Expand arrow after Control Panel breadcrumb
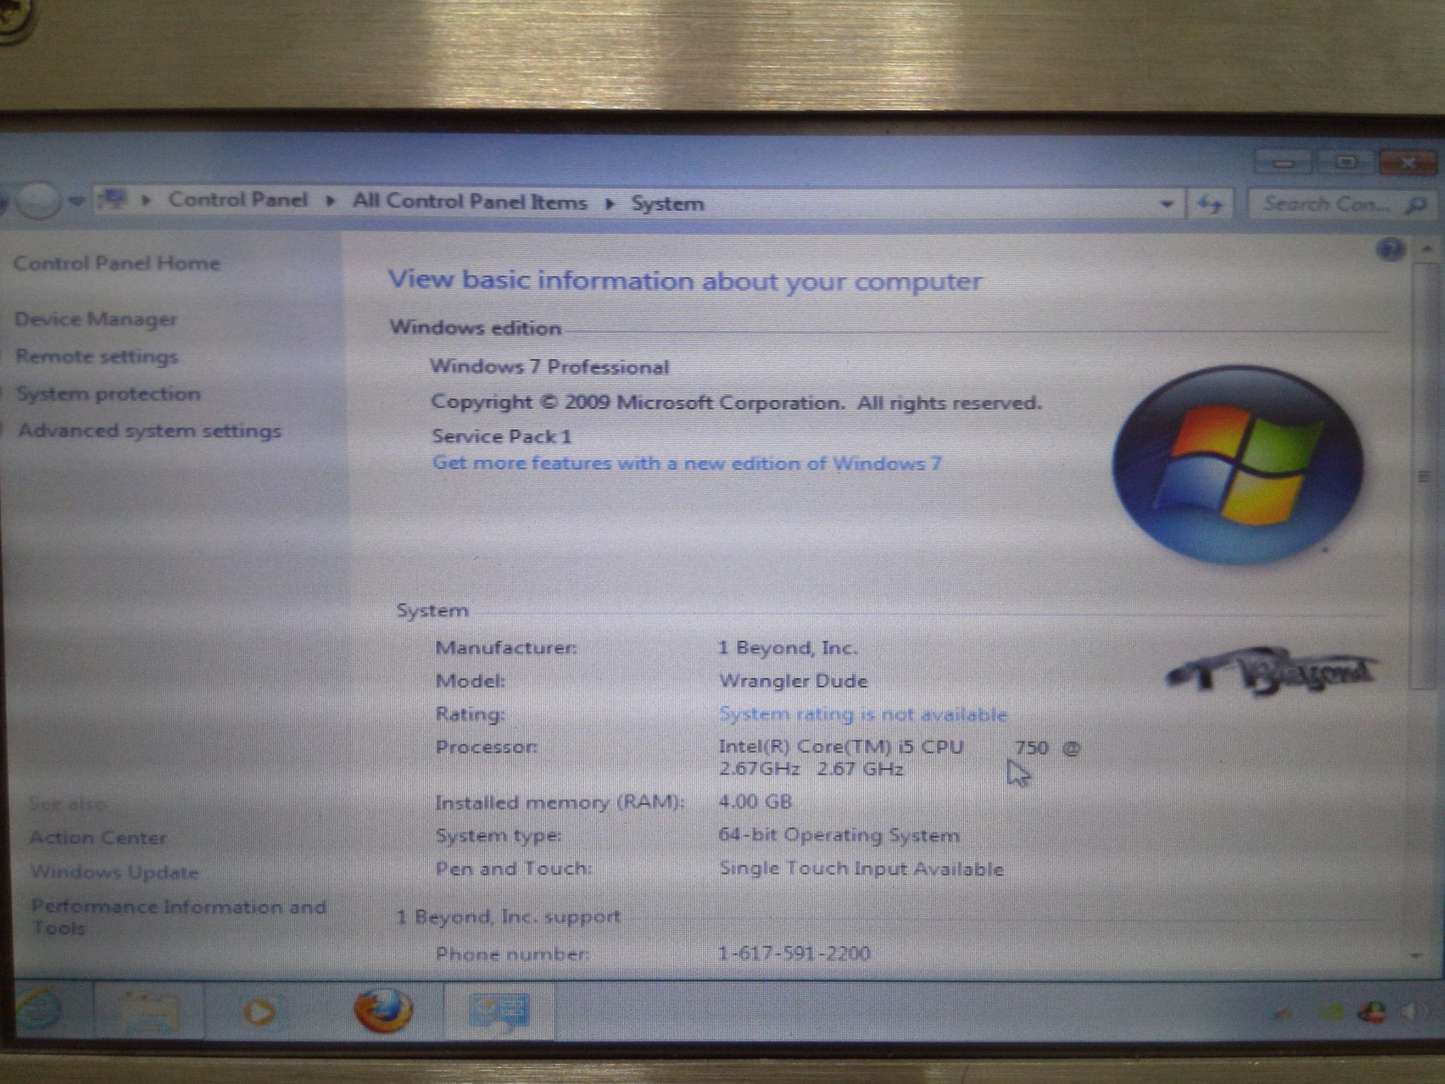The height and width of the screenshot is (1084, 1445). click(330, 201)
